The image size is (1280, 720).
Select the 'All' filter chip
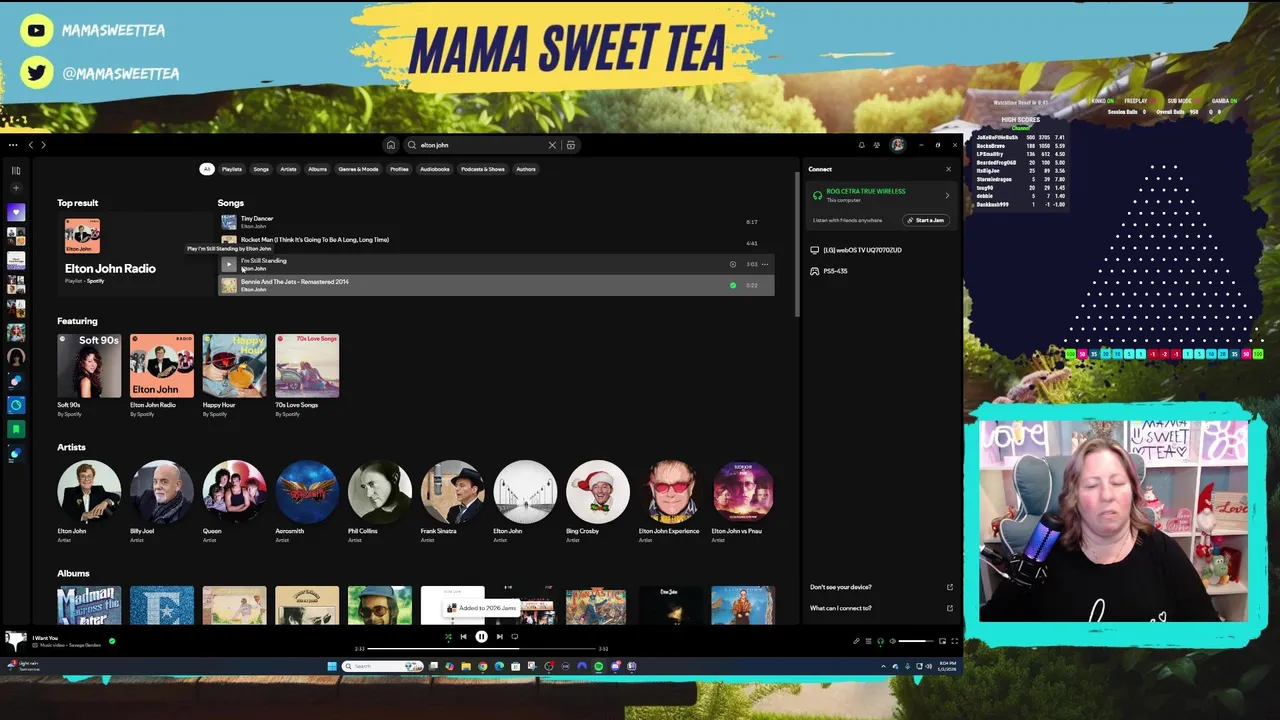pos(207,169)
